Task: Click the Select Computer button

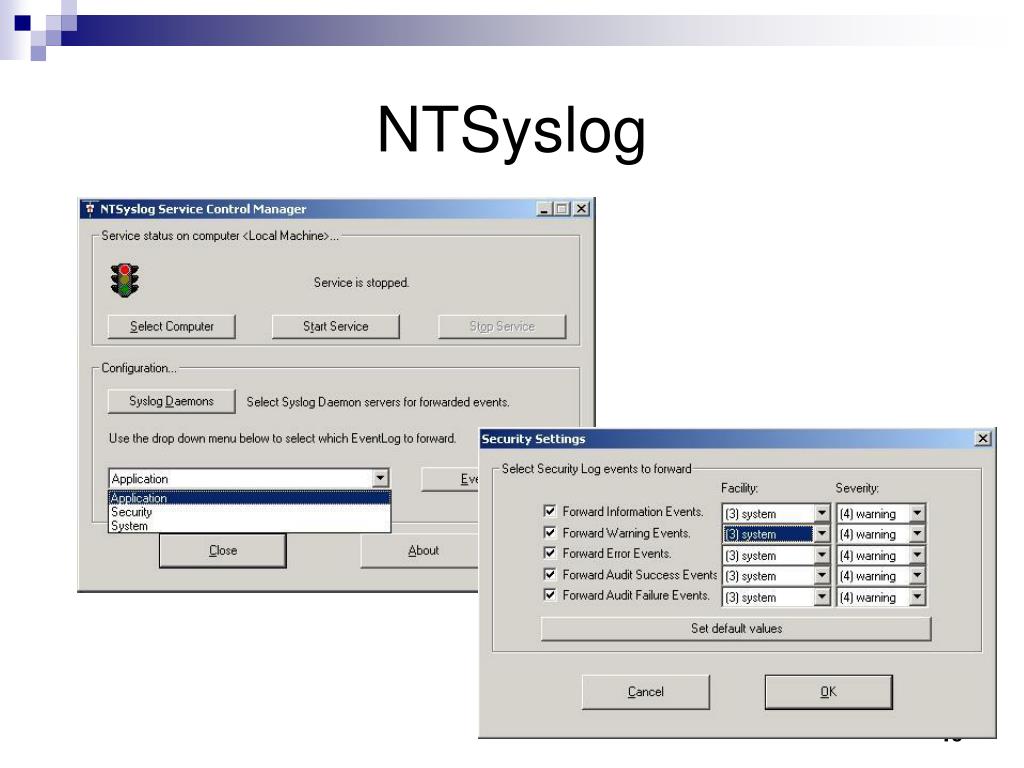Action: pos(172,327)
